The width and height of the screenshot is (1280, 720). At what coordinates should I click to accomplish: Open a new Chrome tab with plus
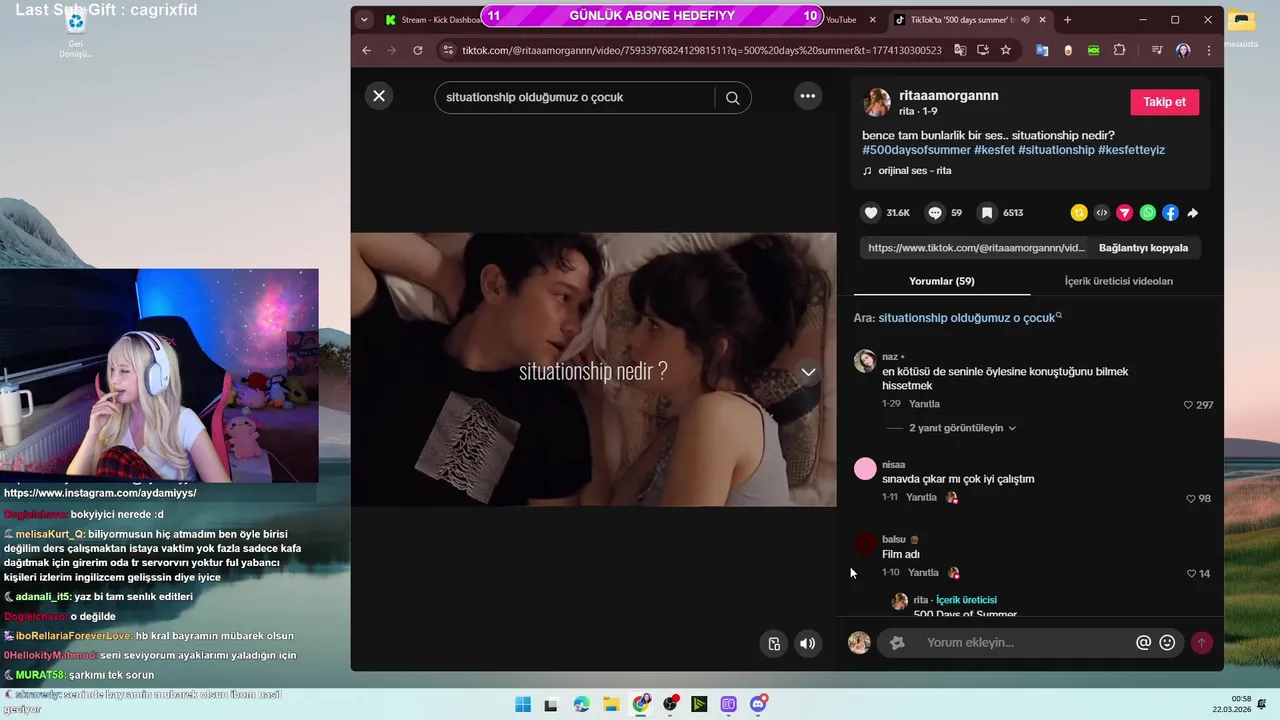tap(1067, 20)
